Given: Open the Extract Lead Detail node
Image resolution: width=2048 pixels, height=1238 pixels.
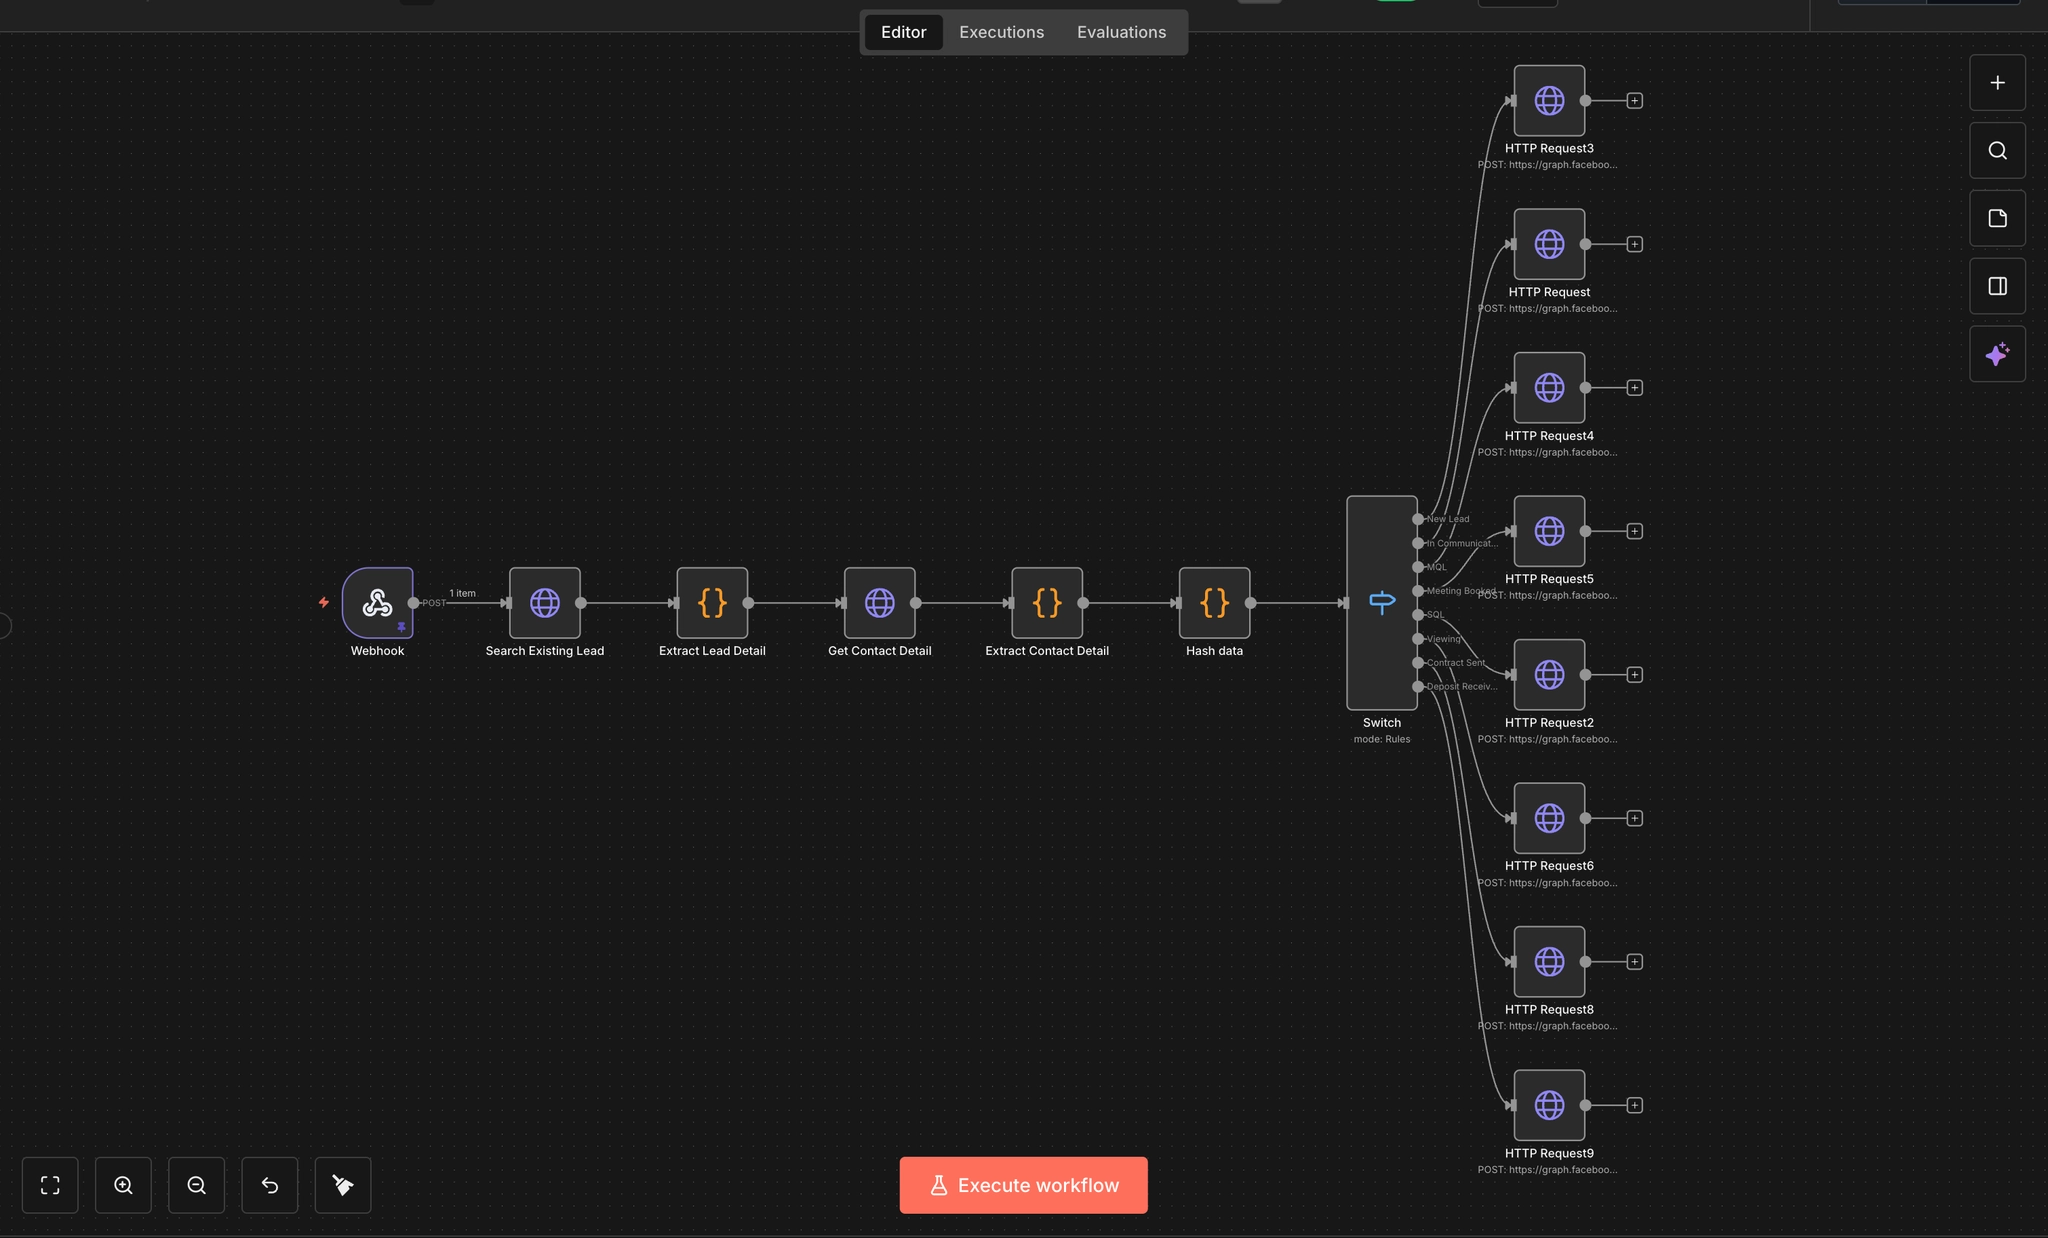Looking at the screenshot, I should point(711,603).
